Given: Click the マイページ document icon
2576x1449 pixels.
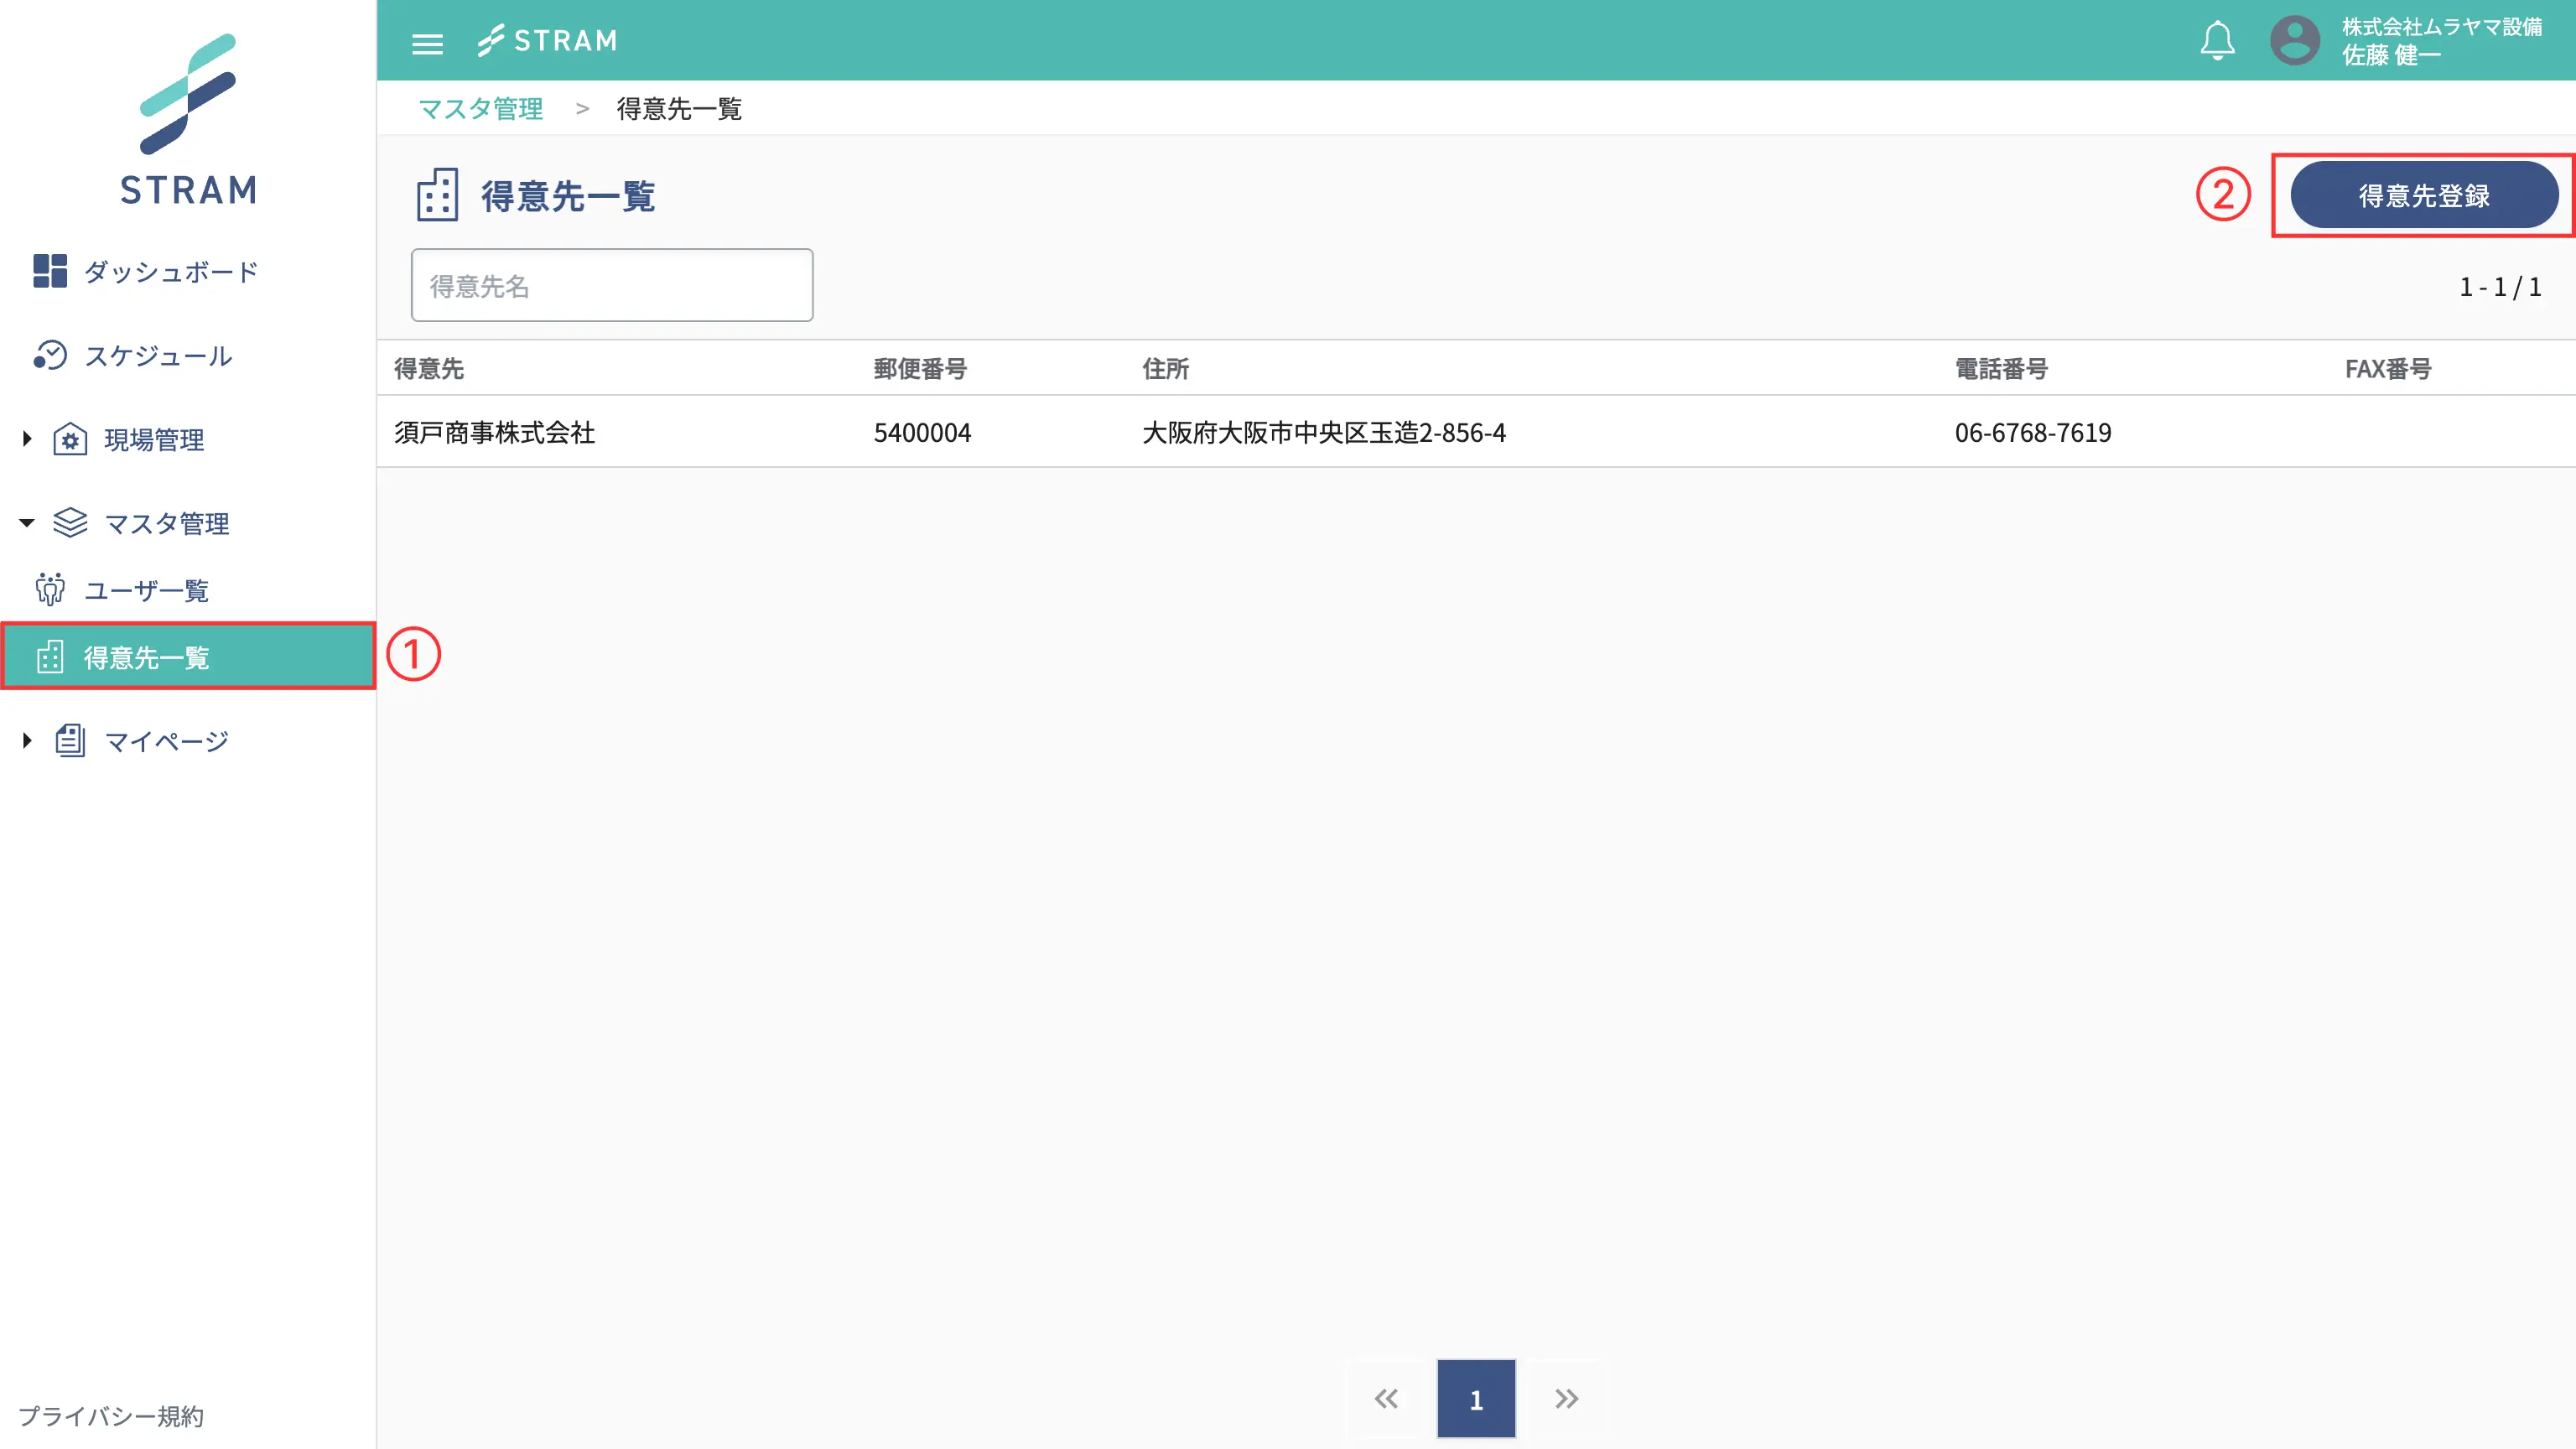Looking at the screenshot, I should [x=70, y=741].
